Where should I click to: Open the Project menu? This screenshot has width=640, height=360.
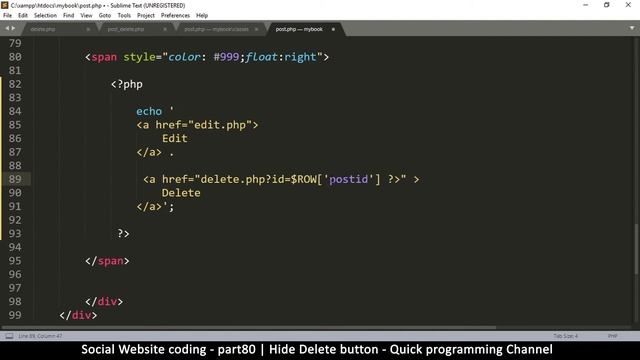[146, 16]
